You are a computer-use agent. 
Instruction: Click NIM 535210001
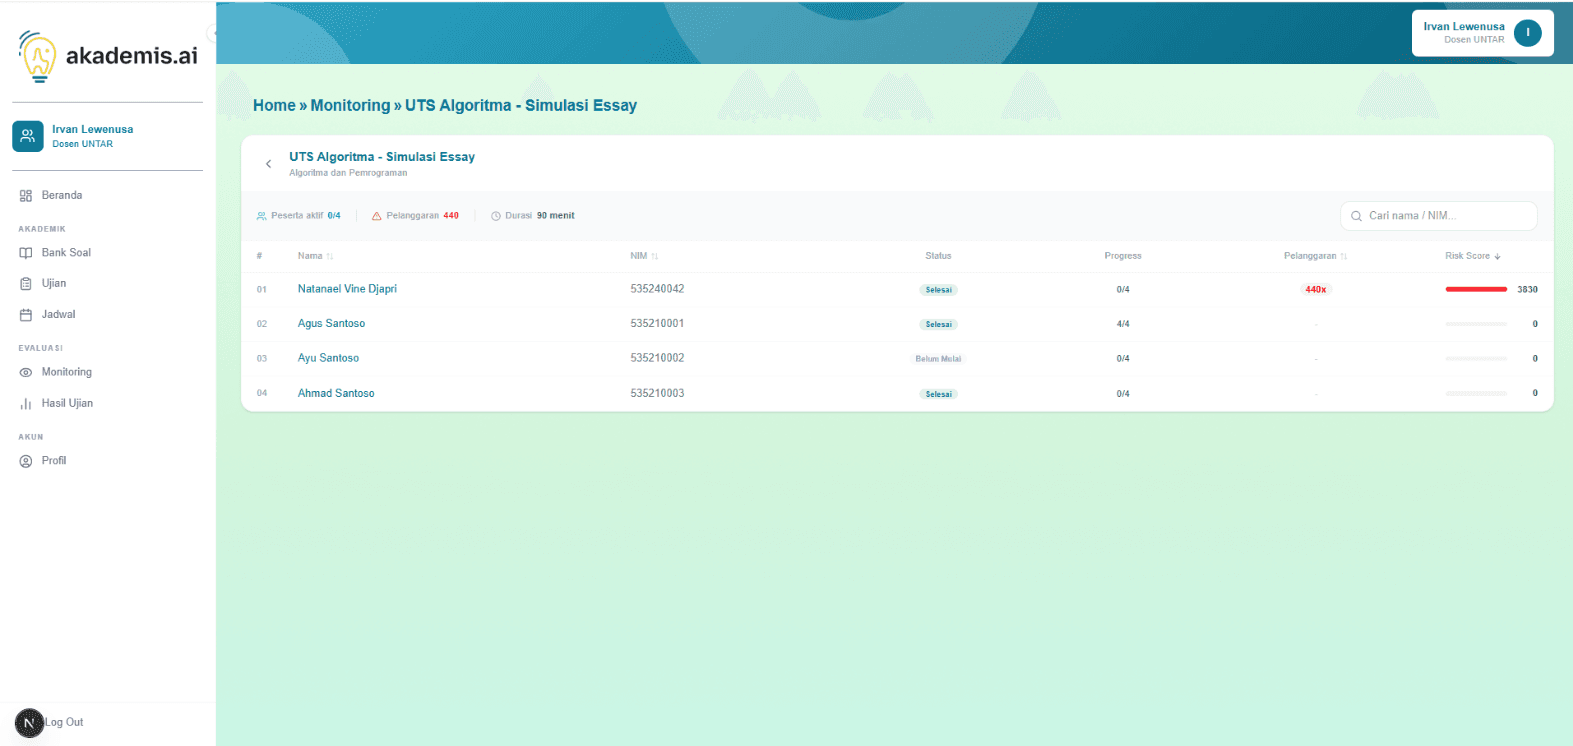pyautogui.click(x=657, y=324)
